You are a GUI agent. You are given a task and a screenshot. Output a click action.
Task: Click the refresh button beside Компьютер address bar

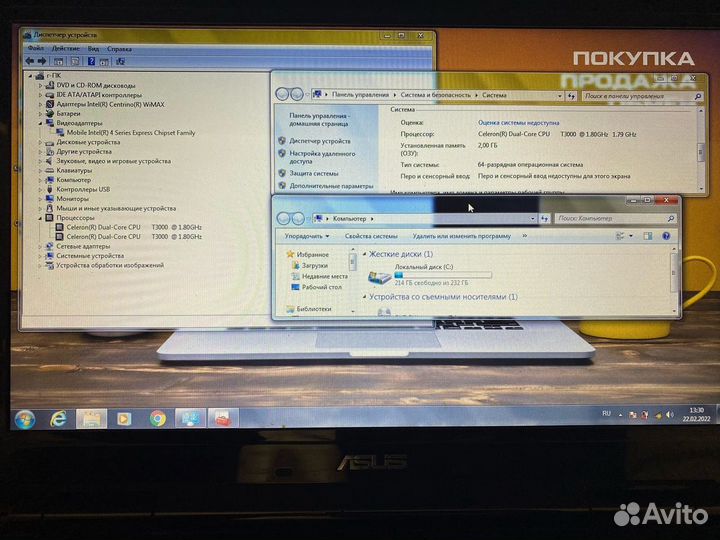(545, 219)
